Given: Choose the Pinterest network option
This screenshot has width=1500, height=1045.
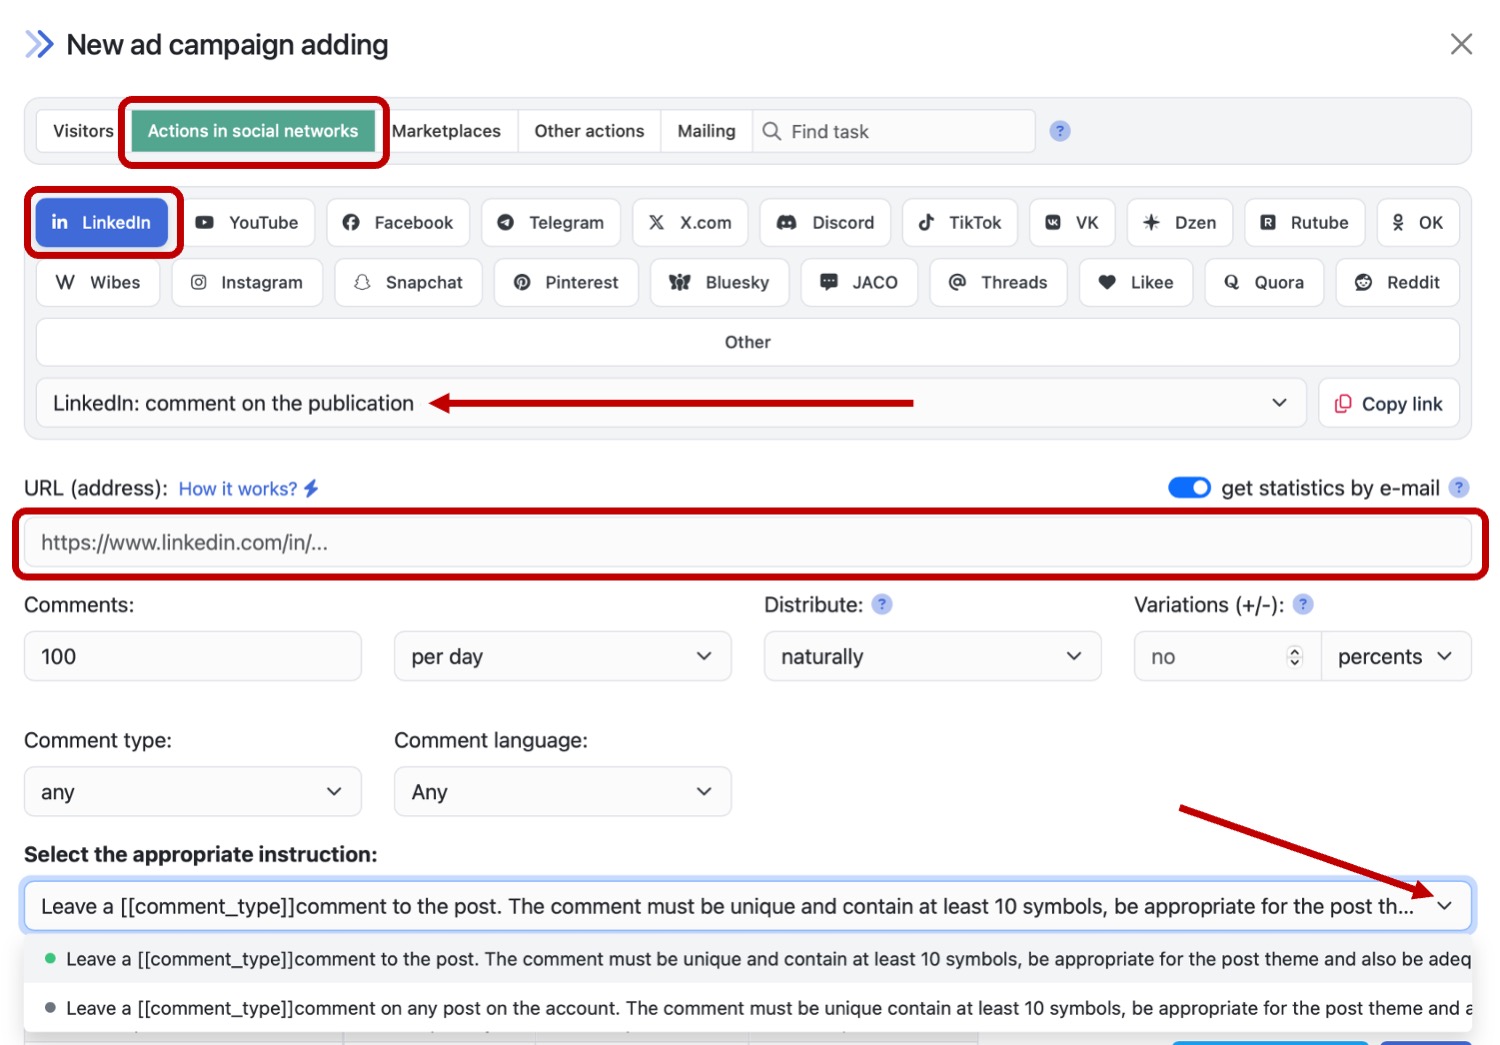Looking at the screenshot, I should point(565,282).
